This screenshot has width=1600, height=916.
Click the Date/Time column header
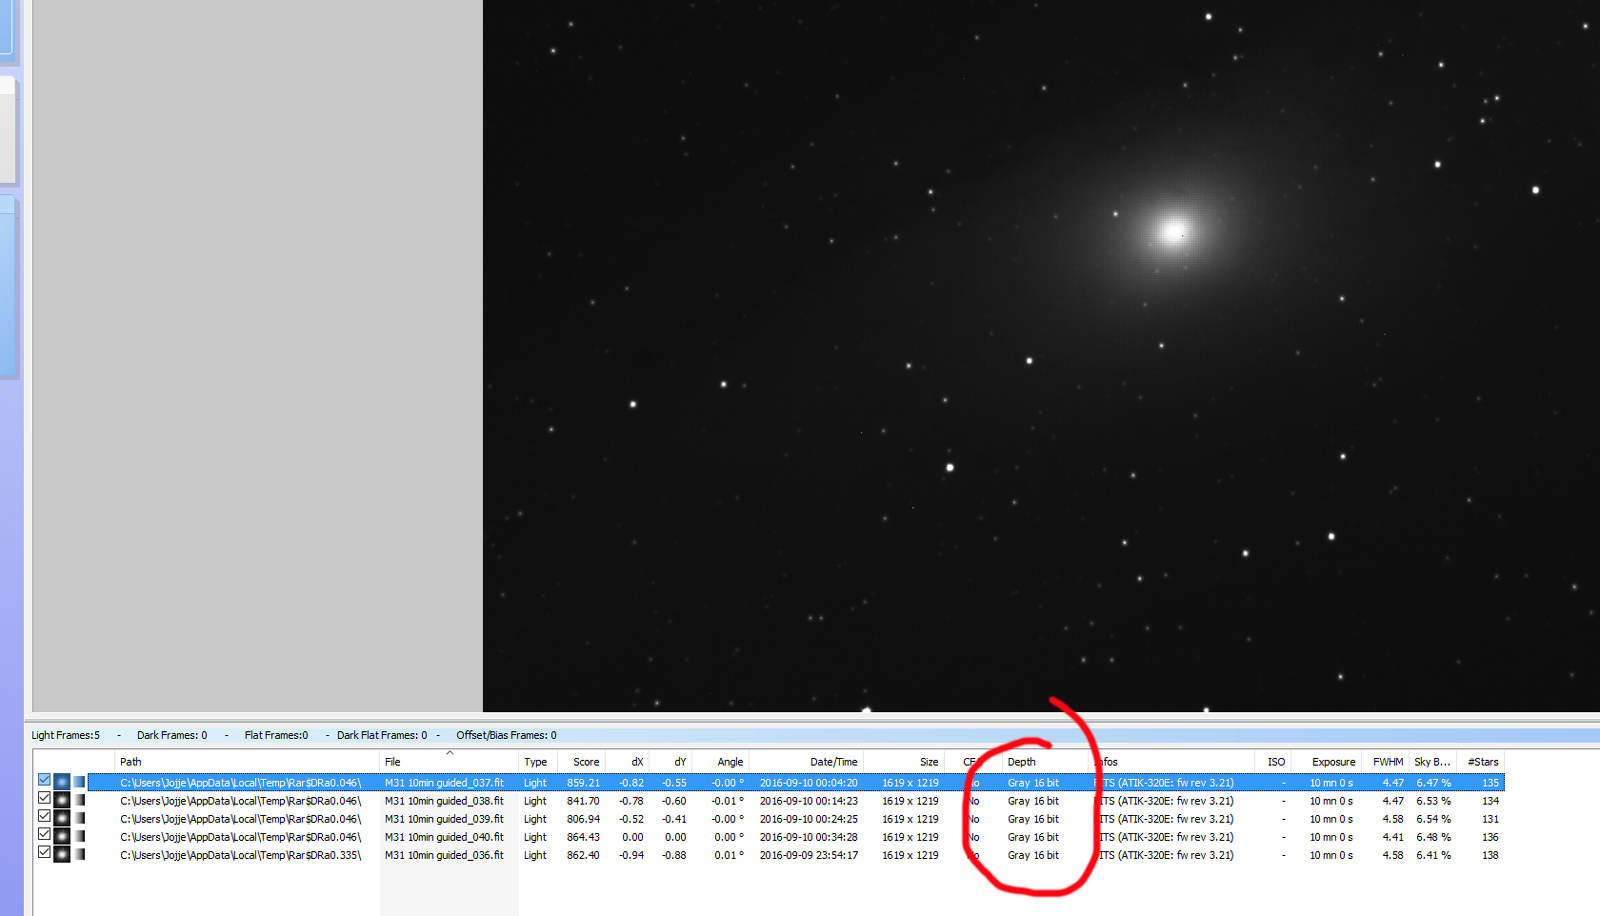pyautogui.click(x=832, y=762)
